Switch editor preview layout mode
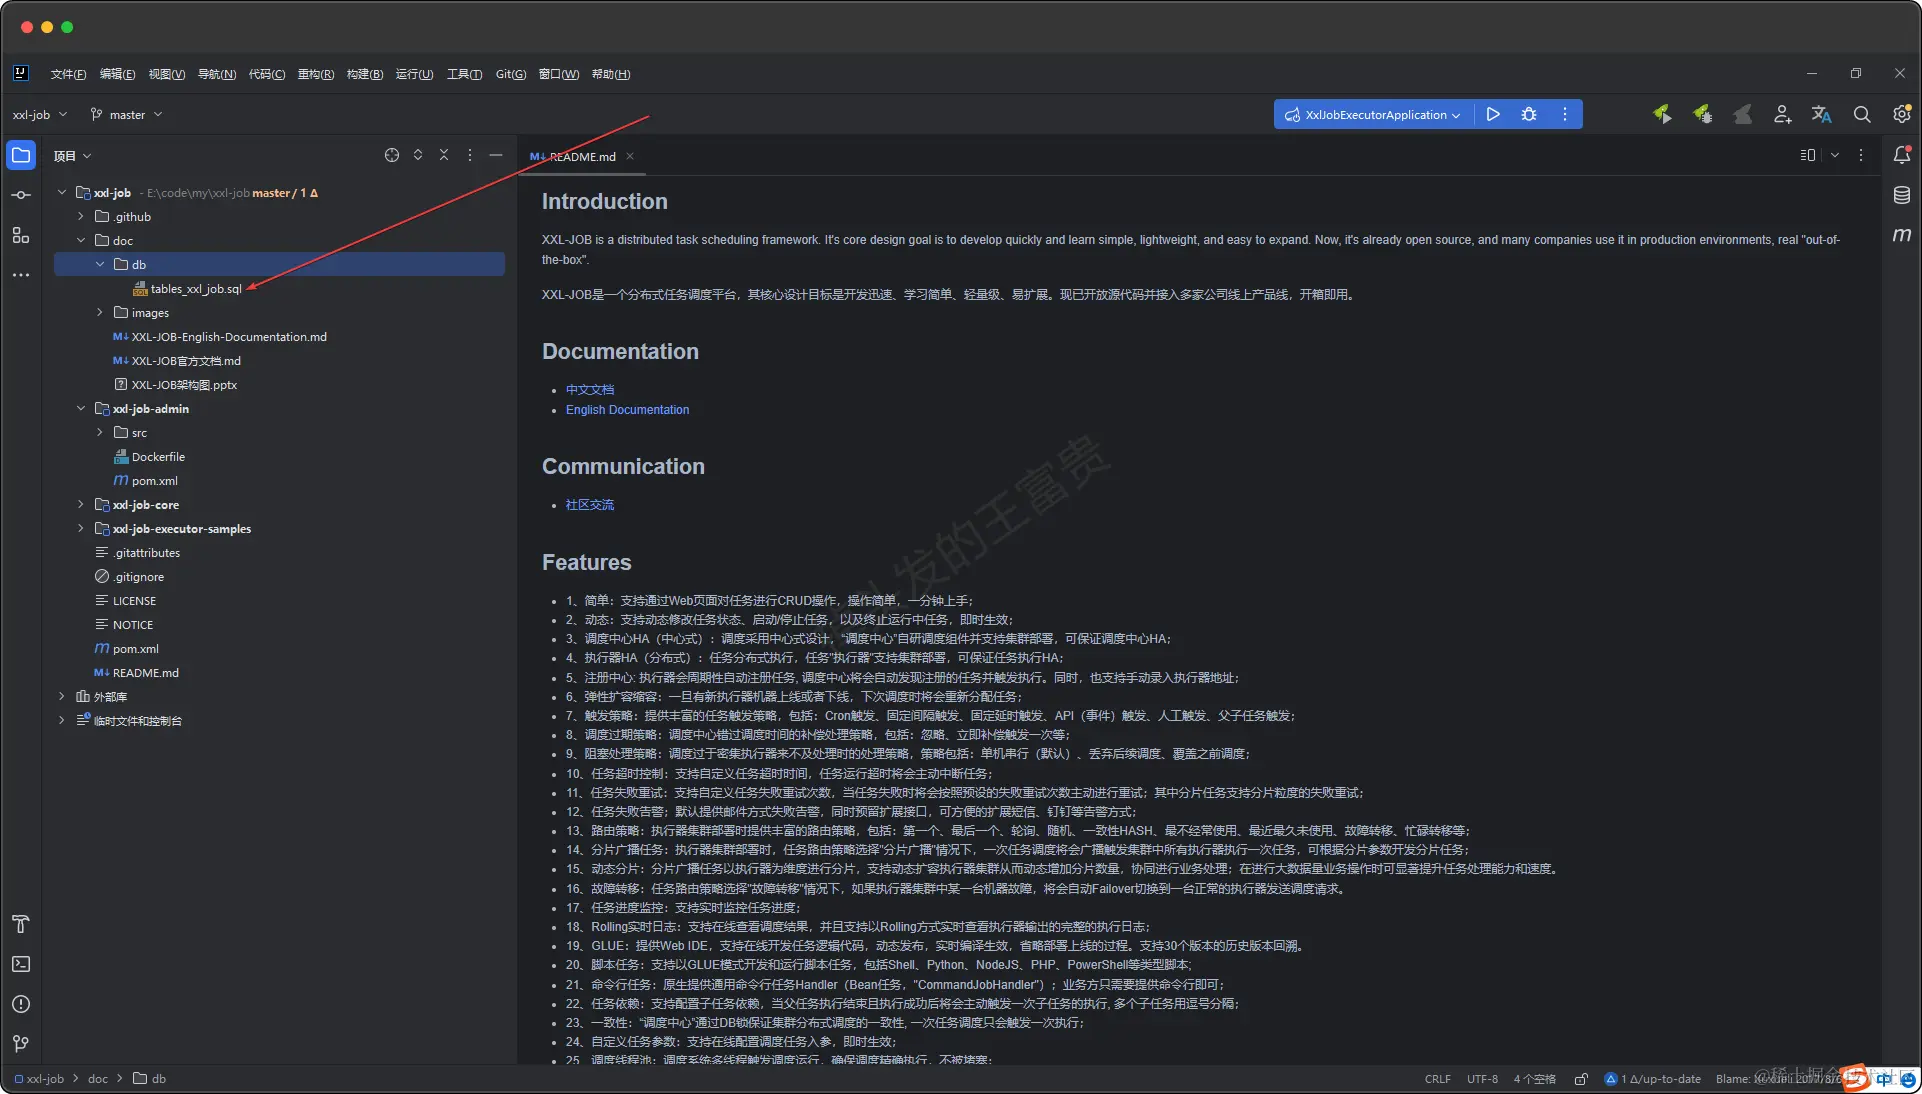The image size is (1922, 1094). [1807, 155]
